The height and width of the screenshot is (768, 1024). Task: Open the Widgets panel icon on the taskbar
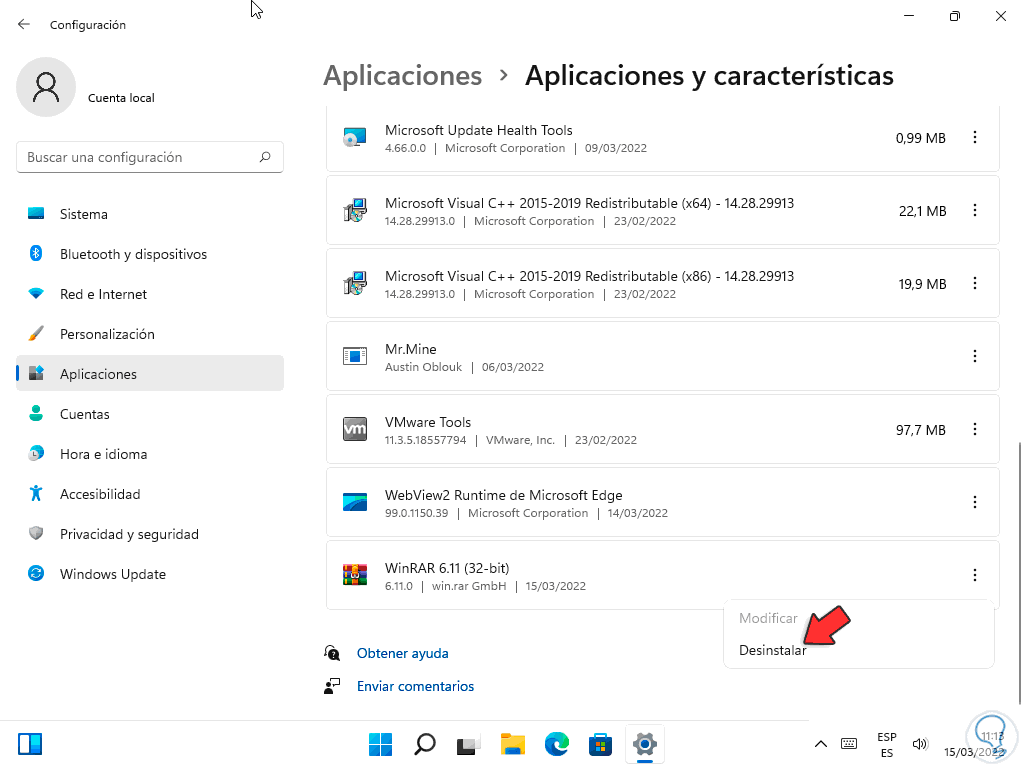pos(30,744)
